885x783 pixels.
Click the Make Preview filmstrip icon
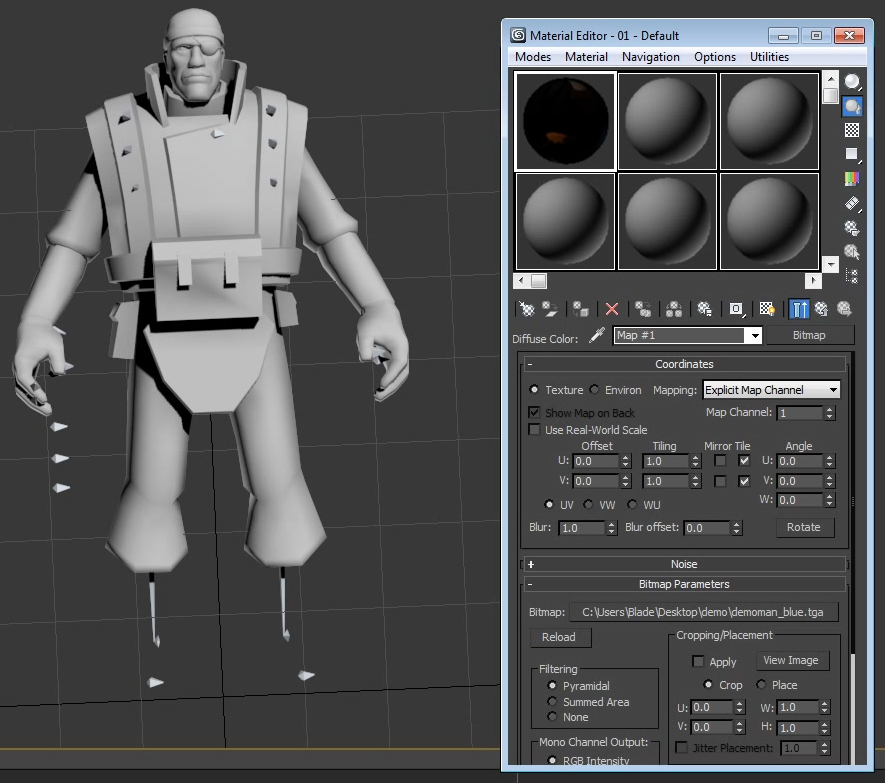pyautogui.click(x=852, y=203)
